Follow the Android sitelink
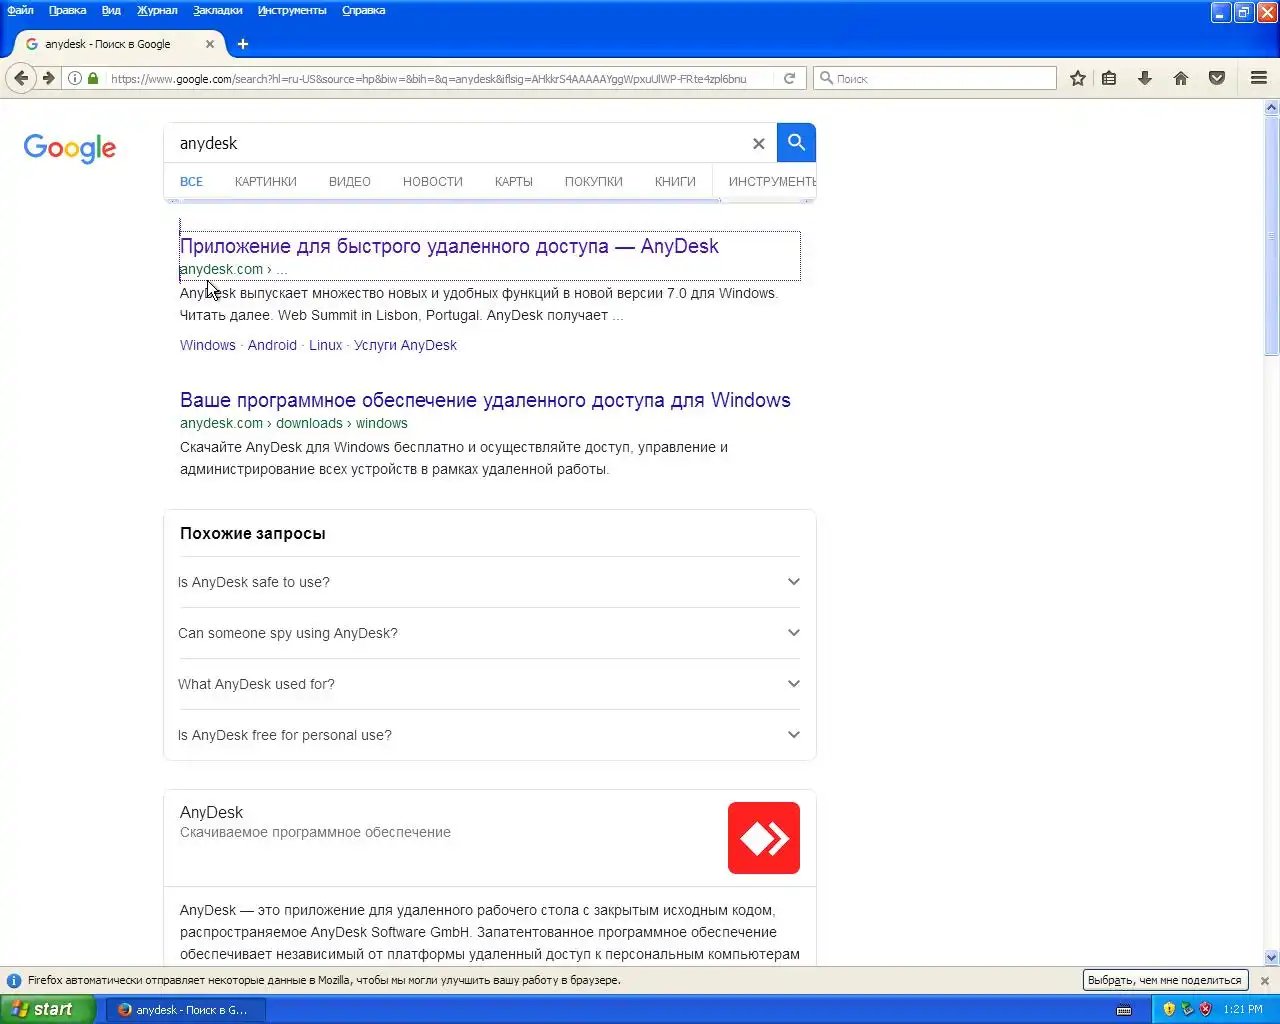1280x1024 pixels. 272,345
